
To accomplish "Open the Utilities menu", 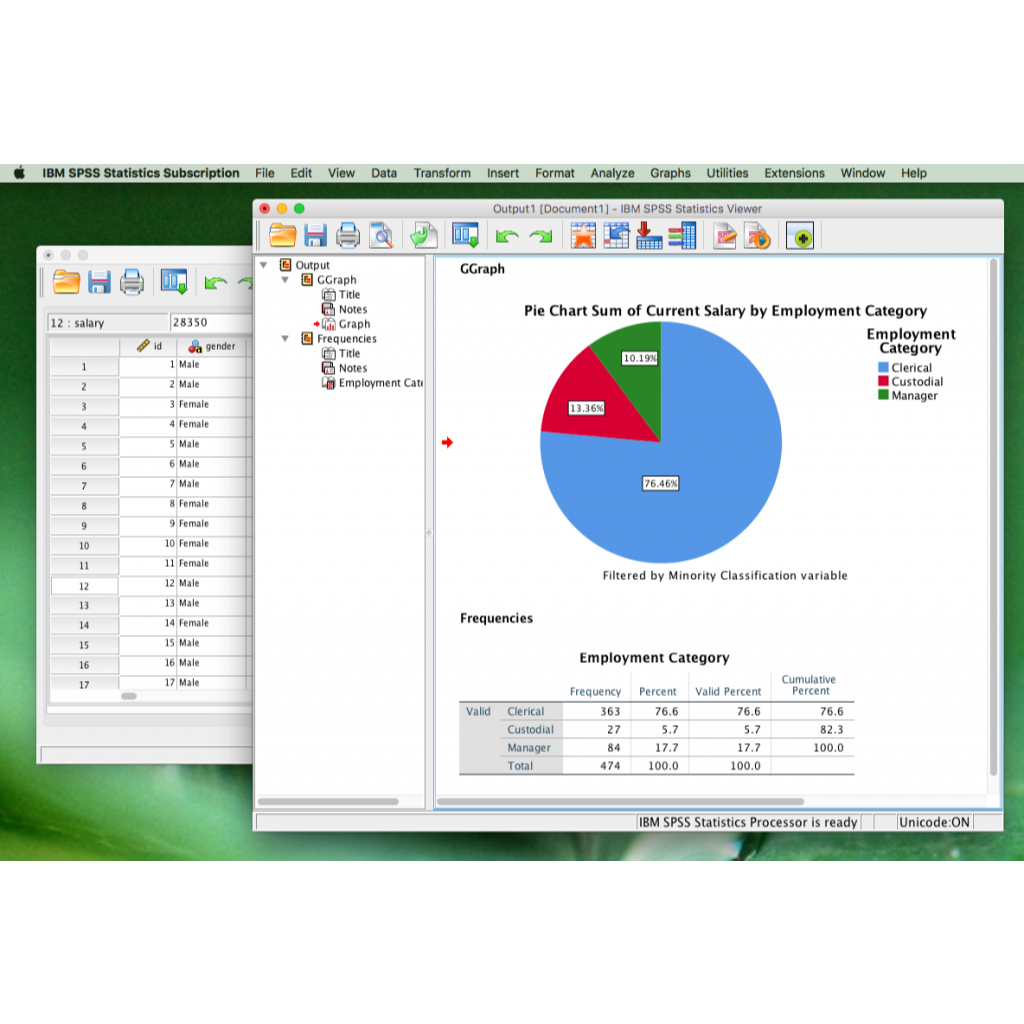I will tap(727, 173).
